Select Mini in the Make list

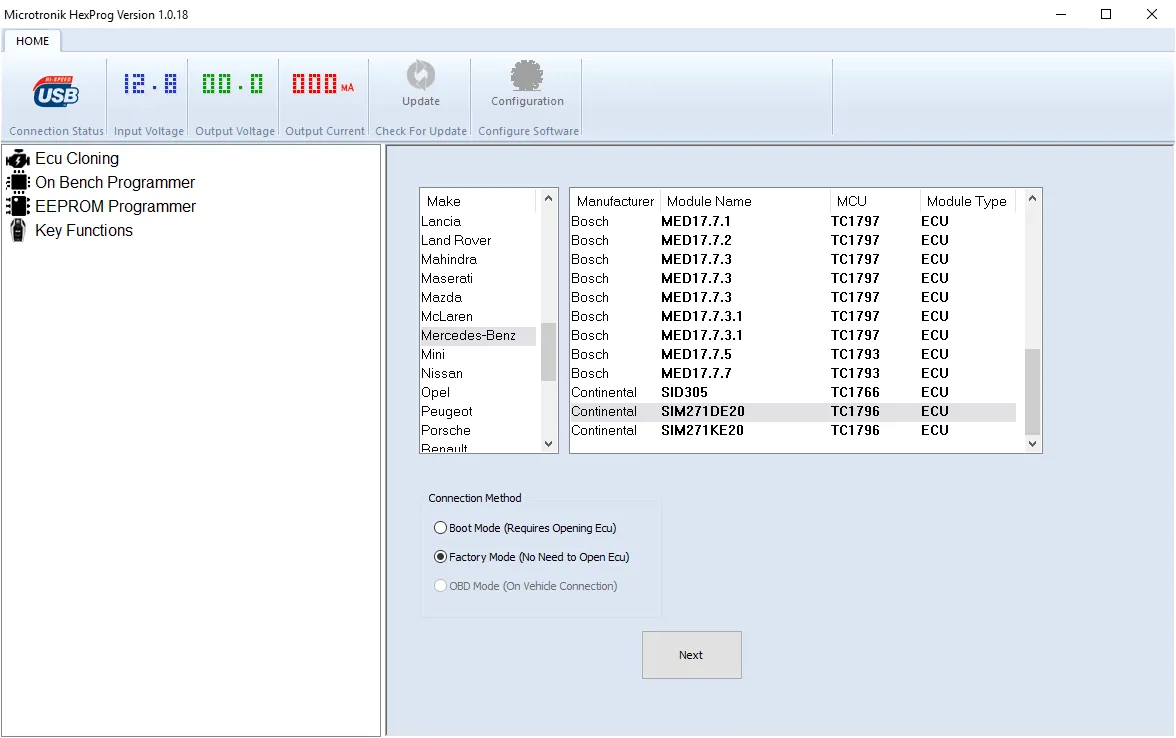coord(478,354)
